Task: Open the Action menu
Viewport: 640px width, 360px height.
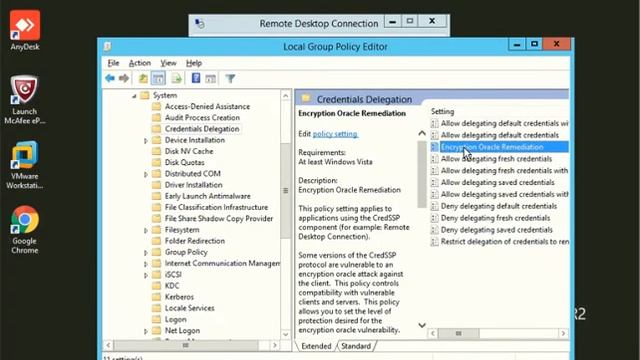Action: coord(140,63)
